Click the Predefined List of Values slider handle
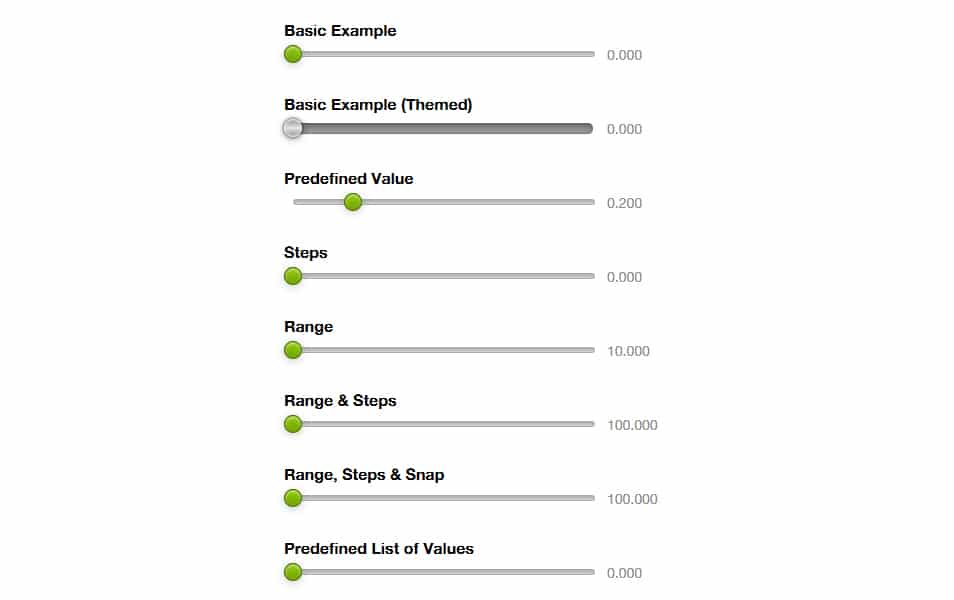The image size is (954, 600). (293, 572)
